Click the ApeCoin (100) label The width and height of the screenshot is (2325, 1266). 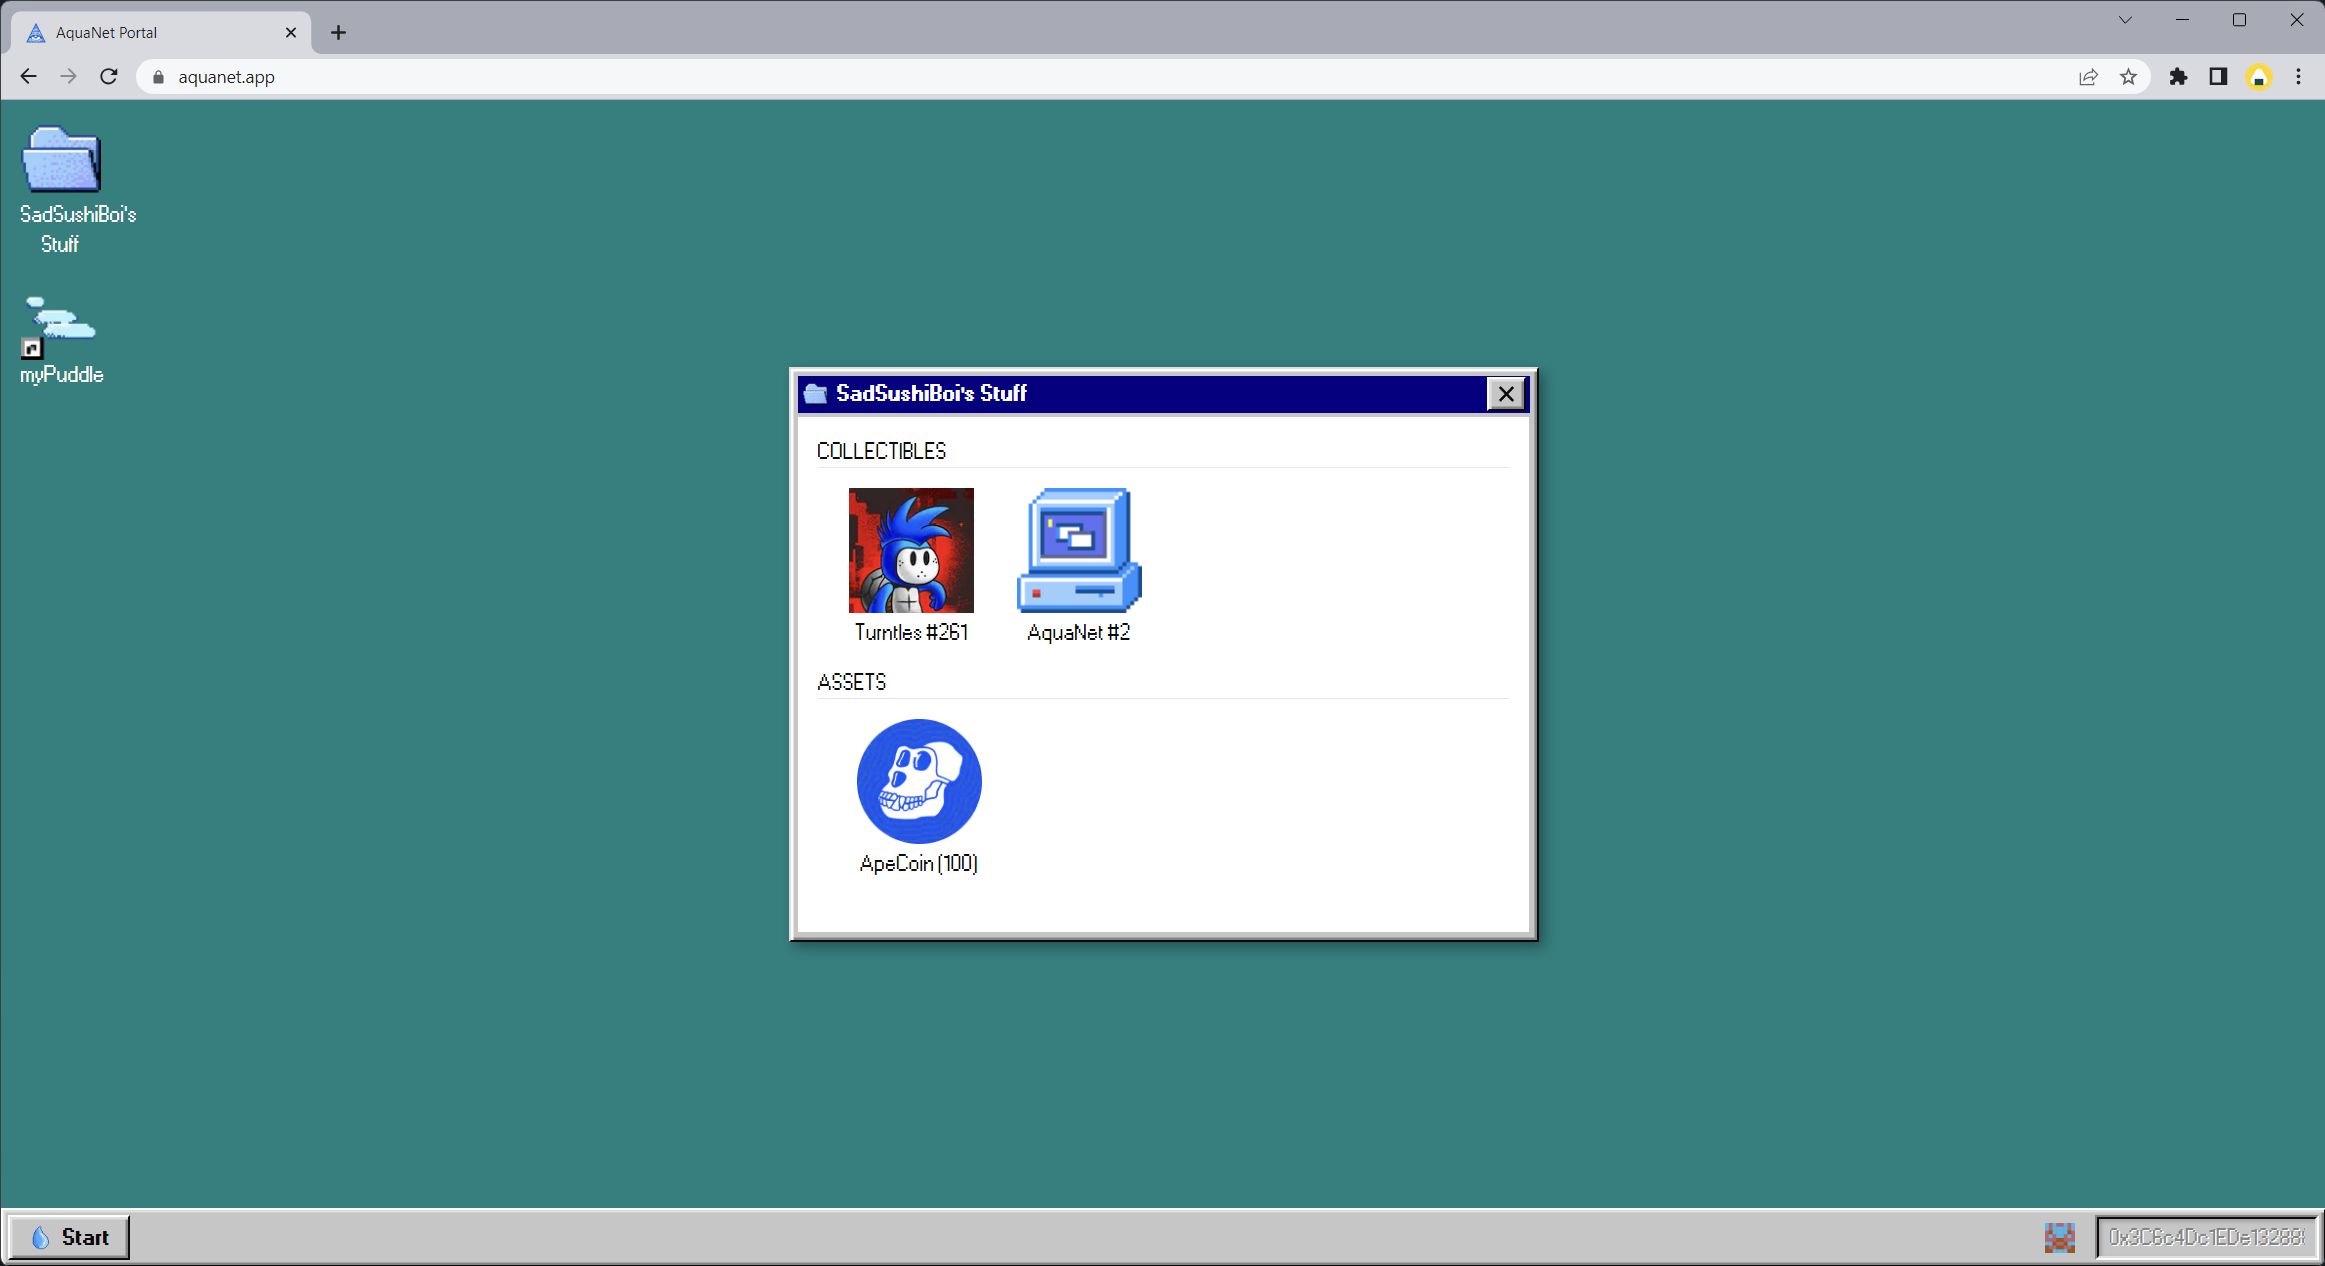[x=919, y=863]
